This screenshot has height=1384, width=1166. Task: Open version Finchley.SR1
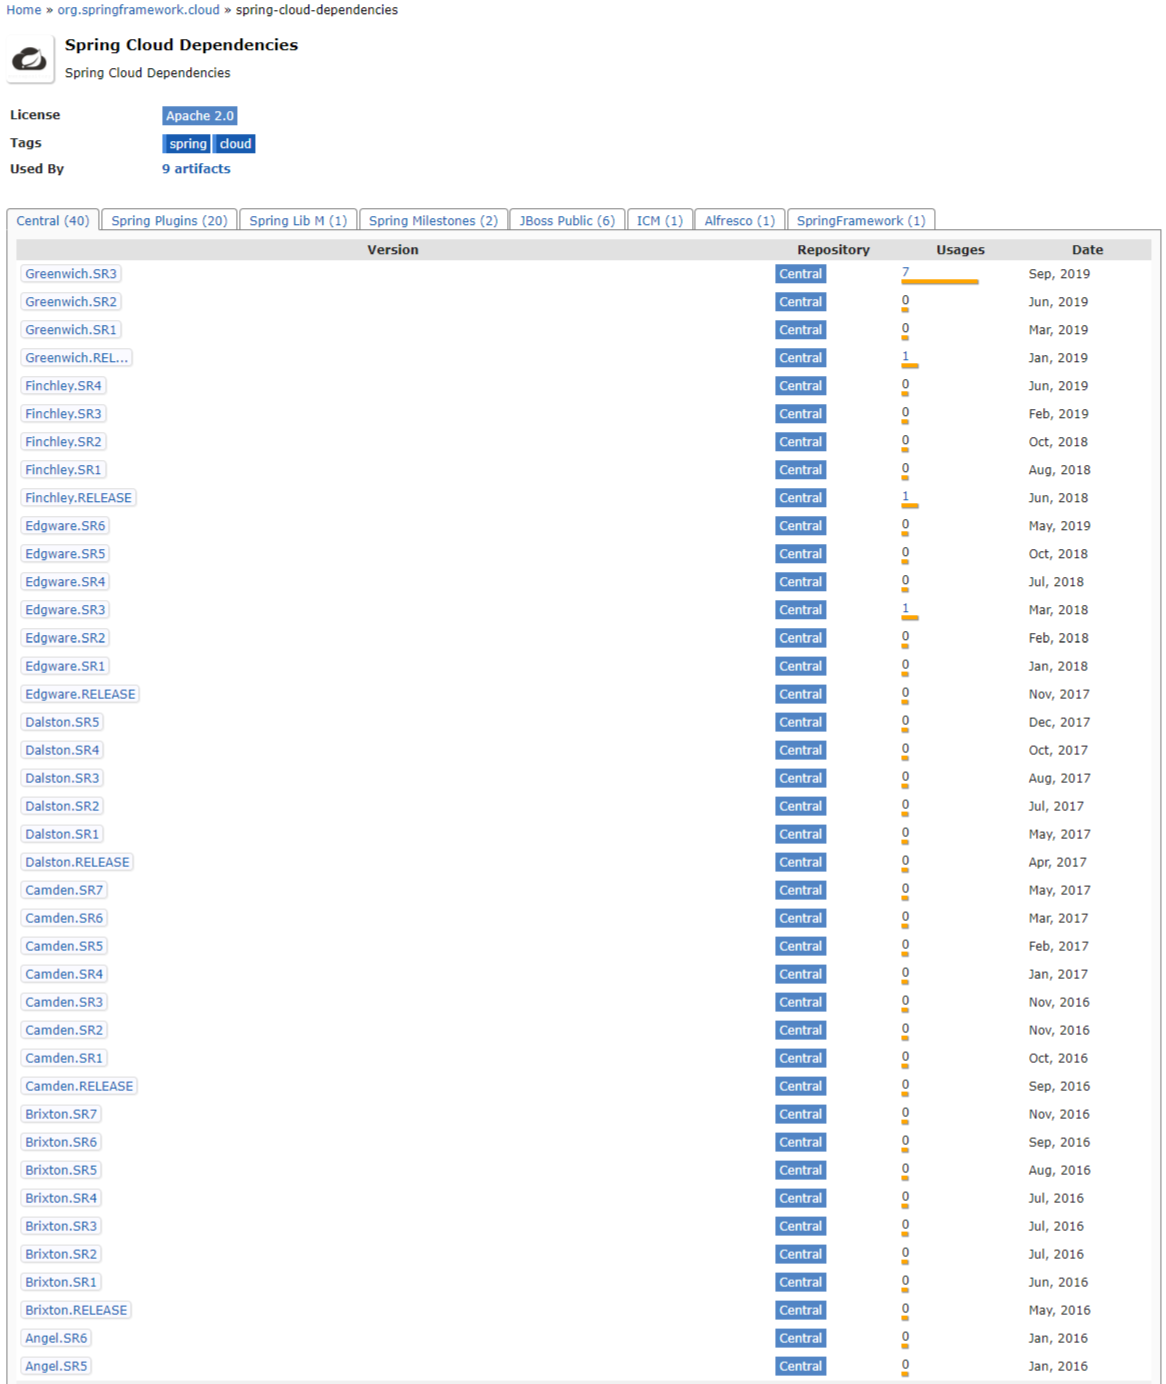[x=63, y=470]
